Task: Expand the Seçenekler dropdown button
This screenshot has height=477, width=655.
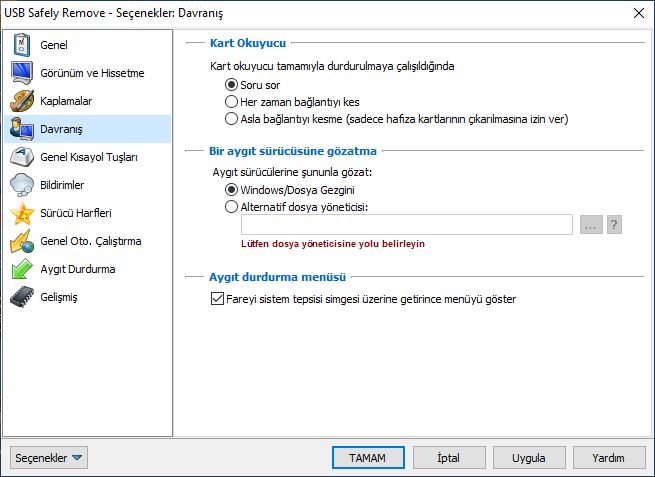Action: click(x=49, y=458)
